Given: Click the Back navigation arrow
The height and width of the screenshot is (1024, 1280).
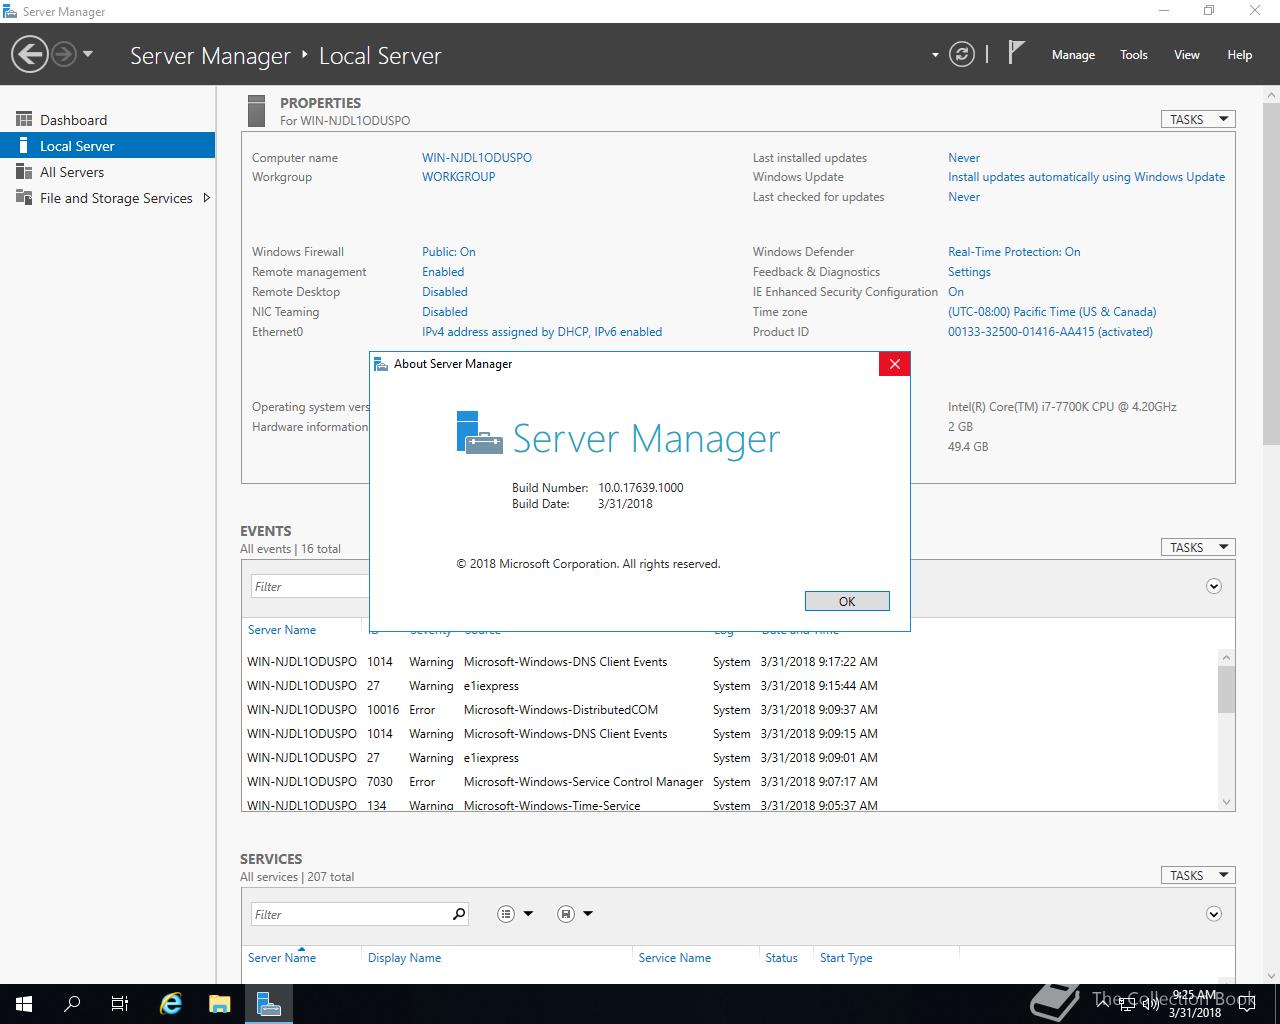Looking at the screenshot, I should (x=30, y=54).
